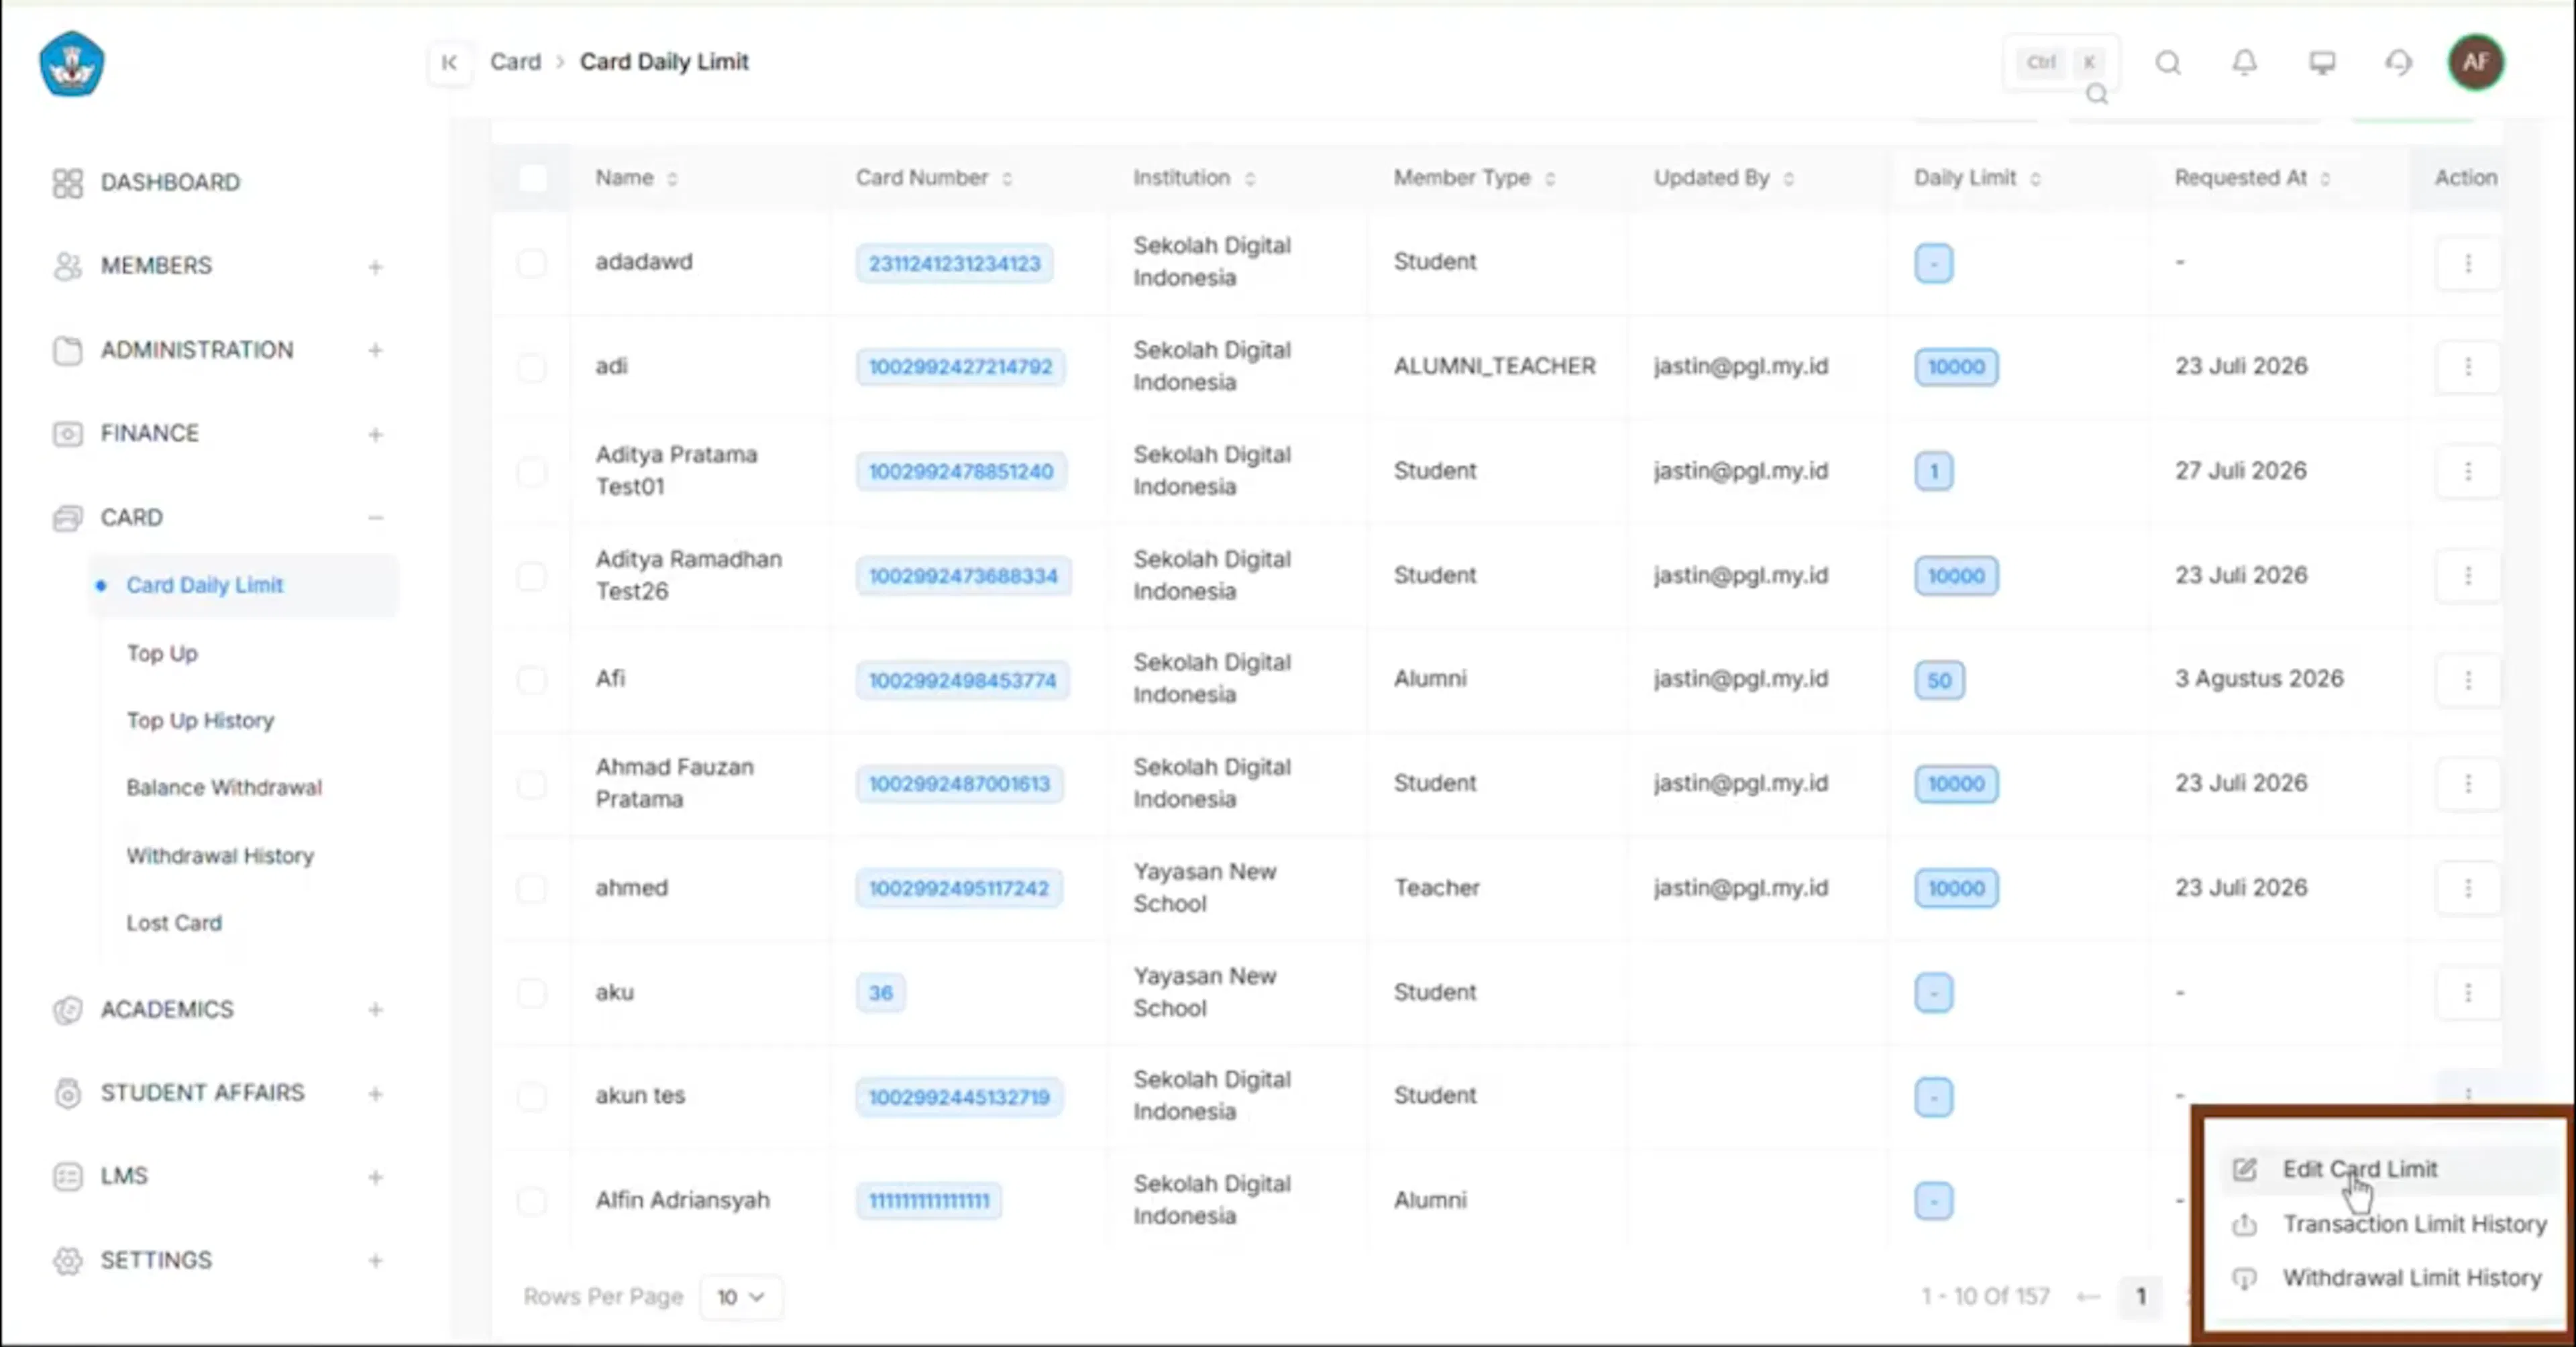Click the school logo icon
The image size is (2576, 1347).
[x=71, y=64]
